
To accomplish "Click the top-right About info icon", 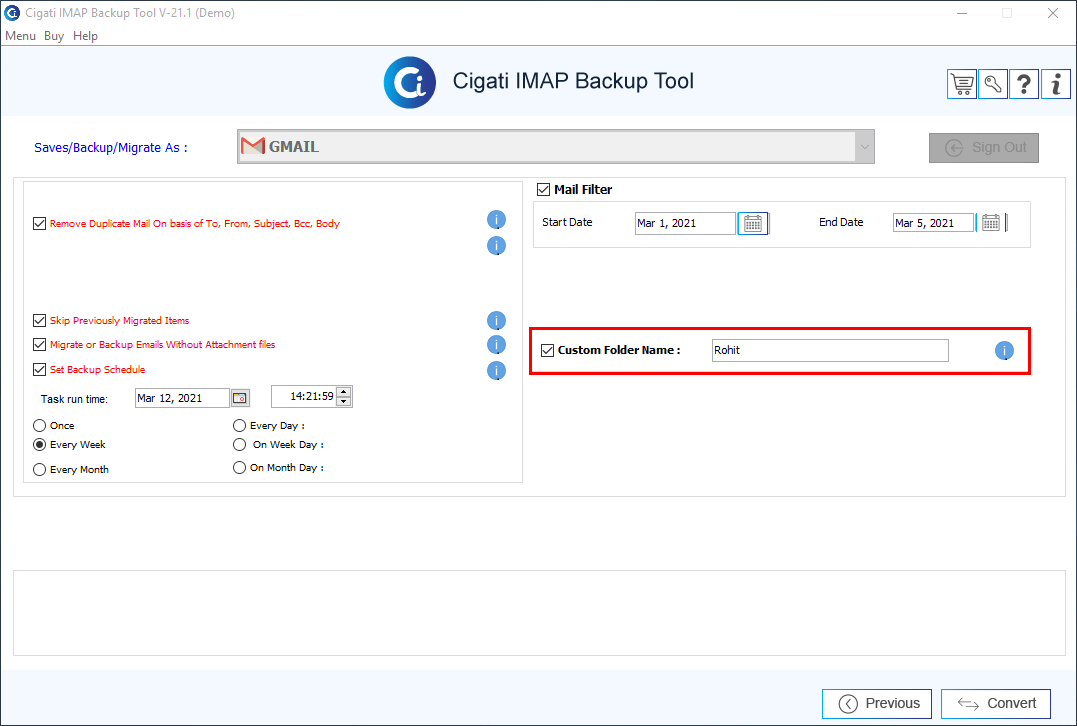I will tap(1056, 84).
